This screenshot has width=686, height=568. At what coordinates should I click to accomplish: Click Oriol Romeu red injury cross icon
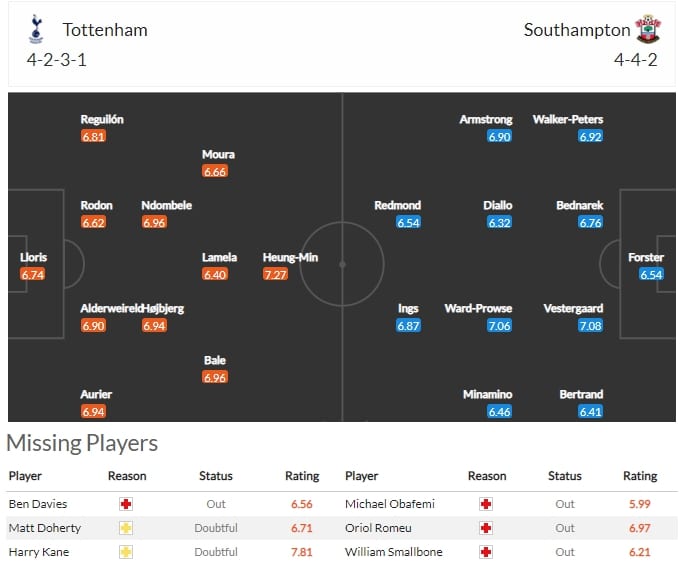[x=486, y=528]
